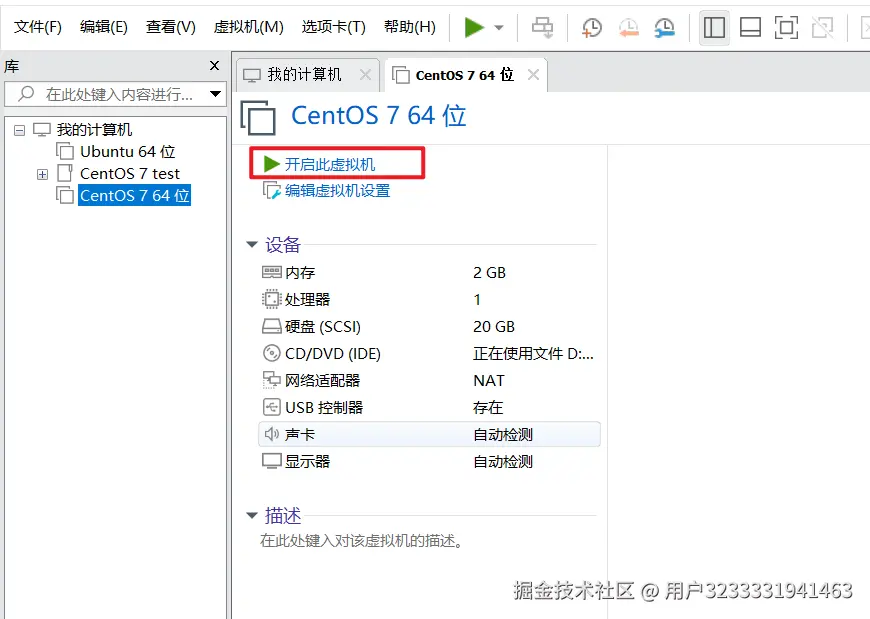Select the CD/DVD (IDE) device row
This screenshot has height=619, width=870.
pos(429,353)
